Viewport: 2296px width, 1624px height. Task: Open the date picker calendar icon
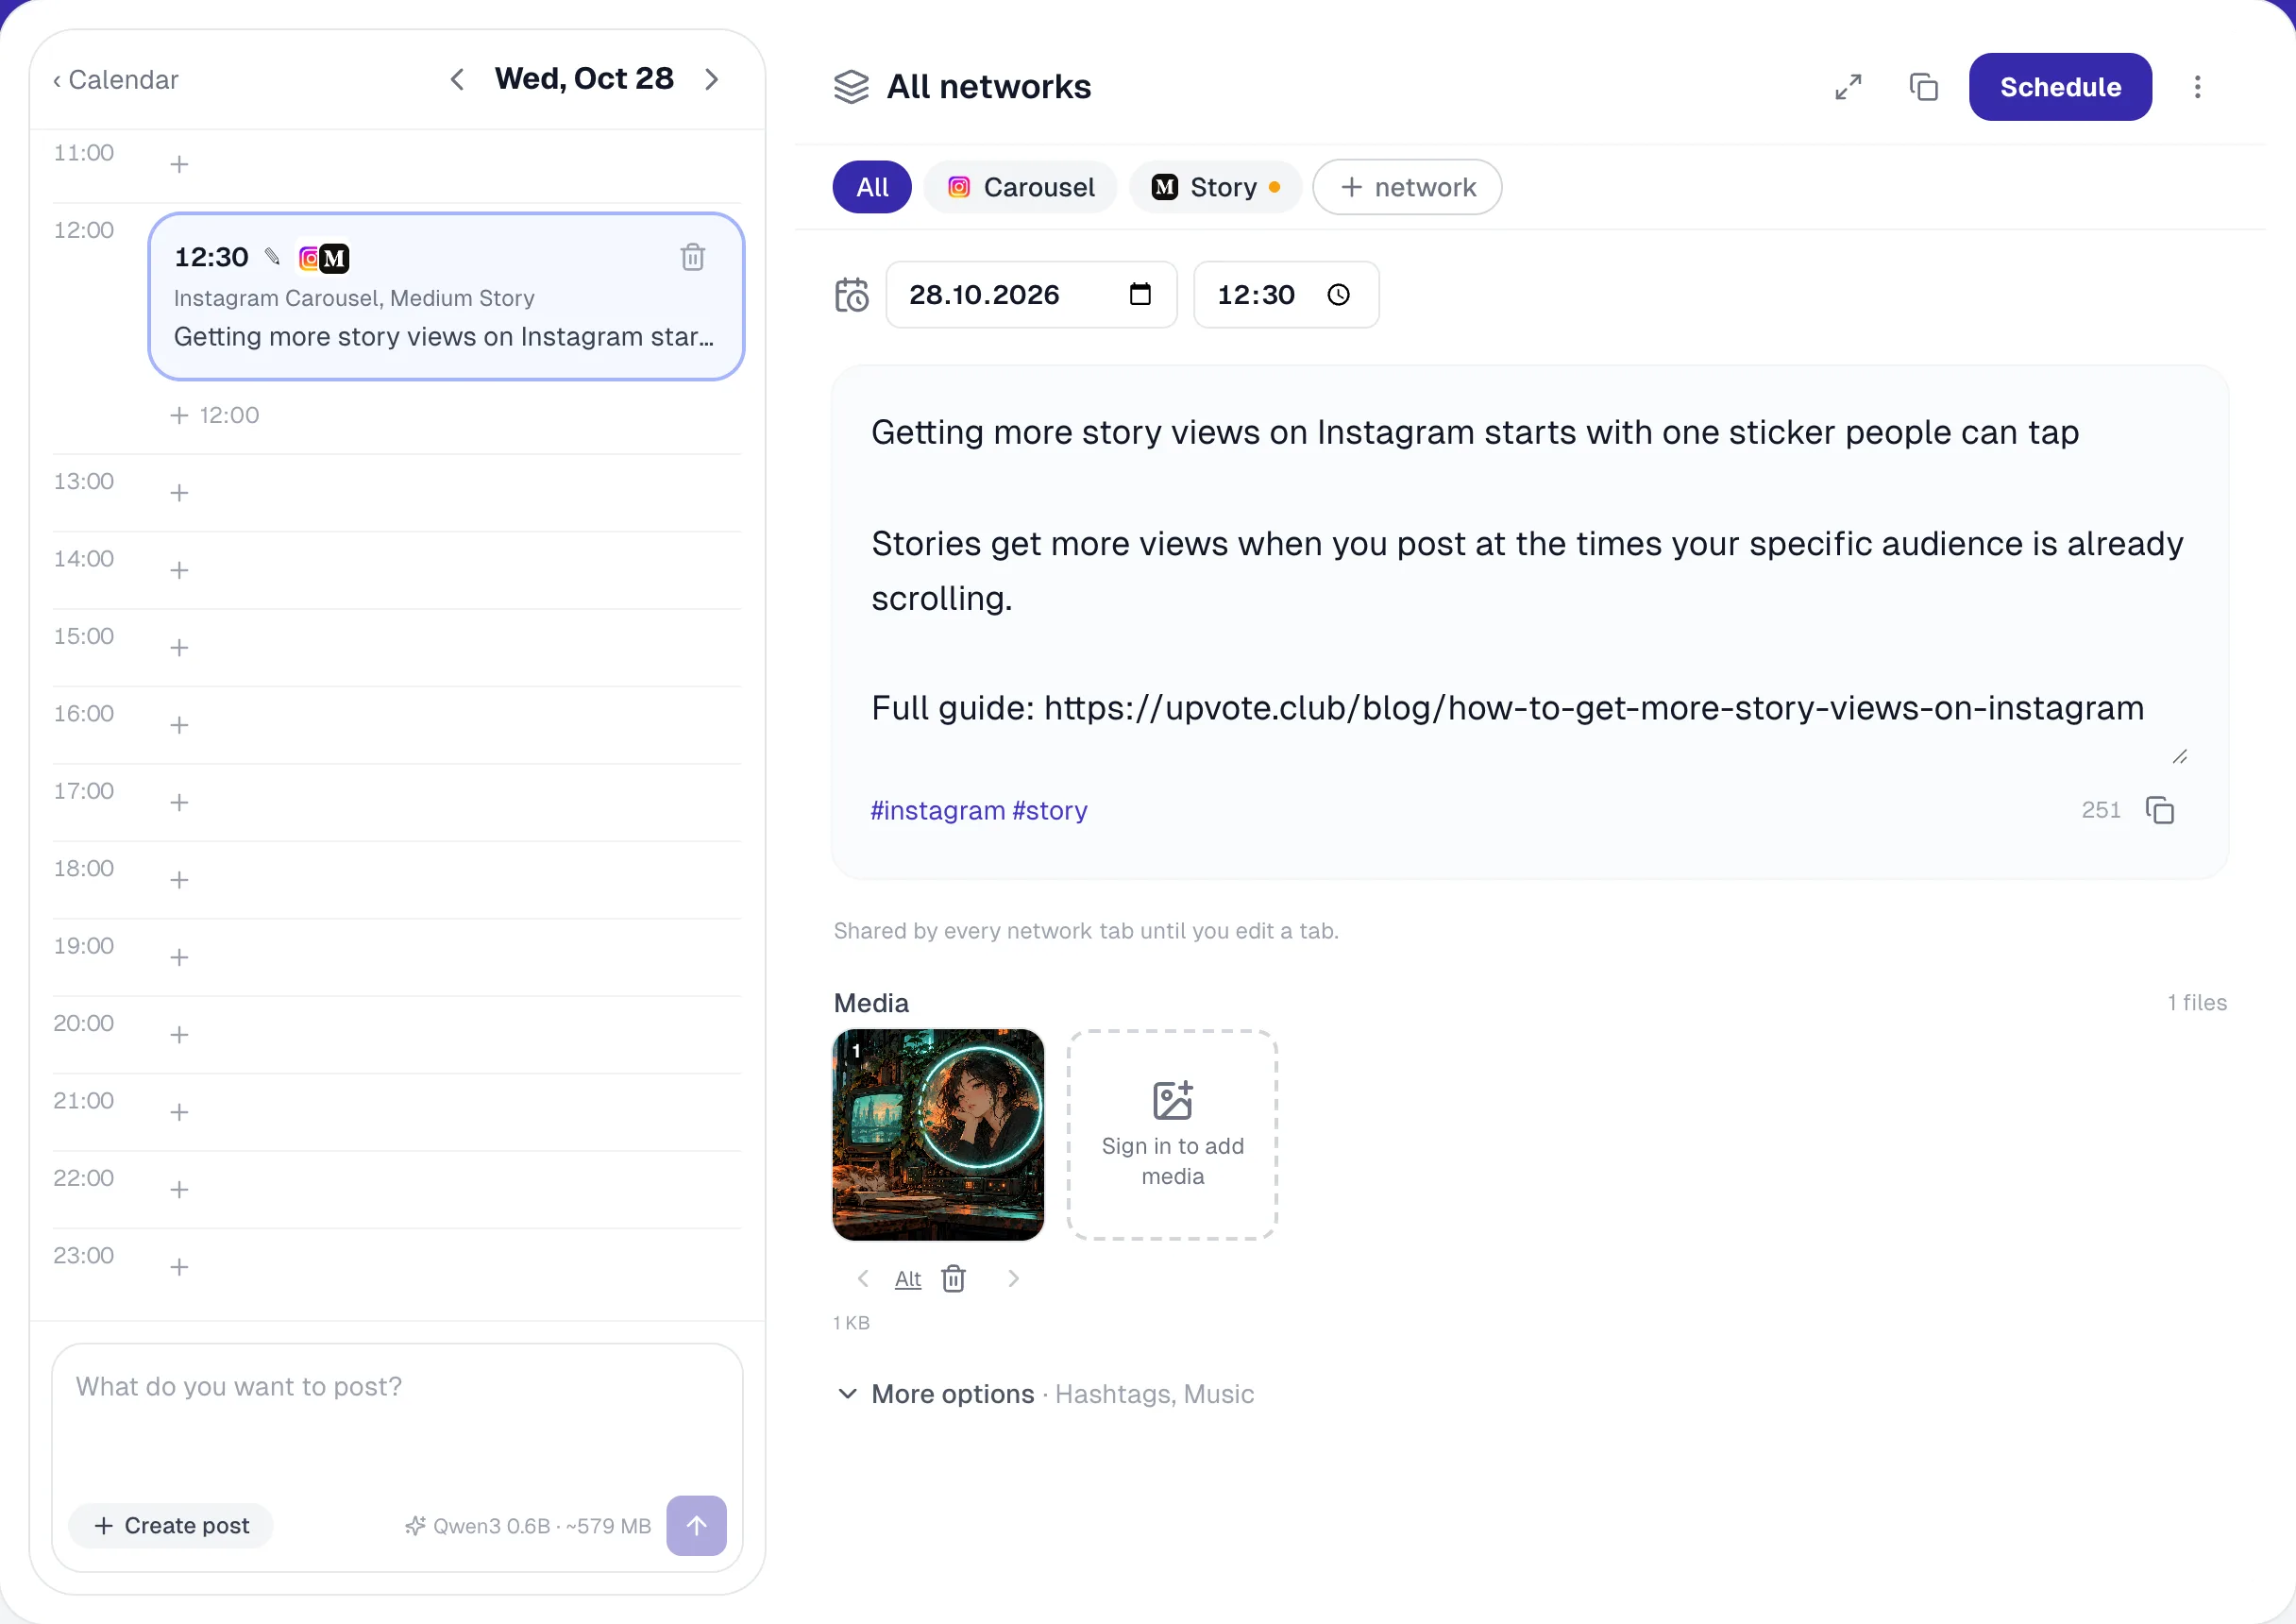pos(1140,294)
